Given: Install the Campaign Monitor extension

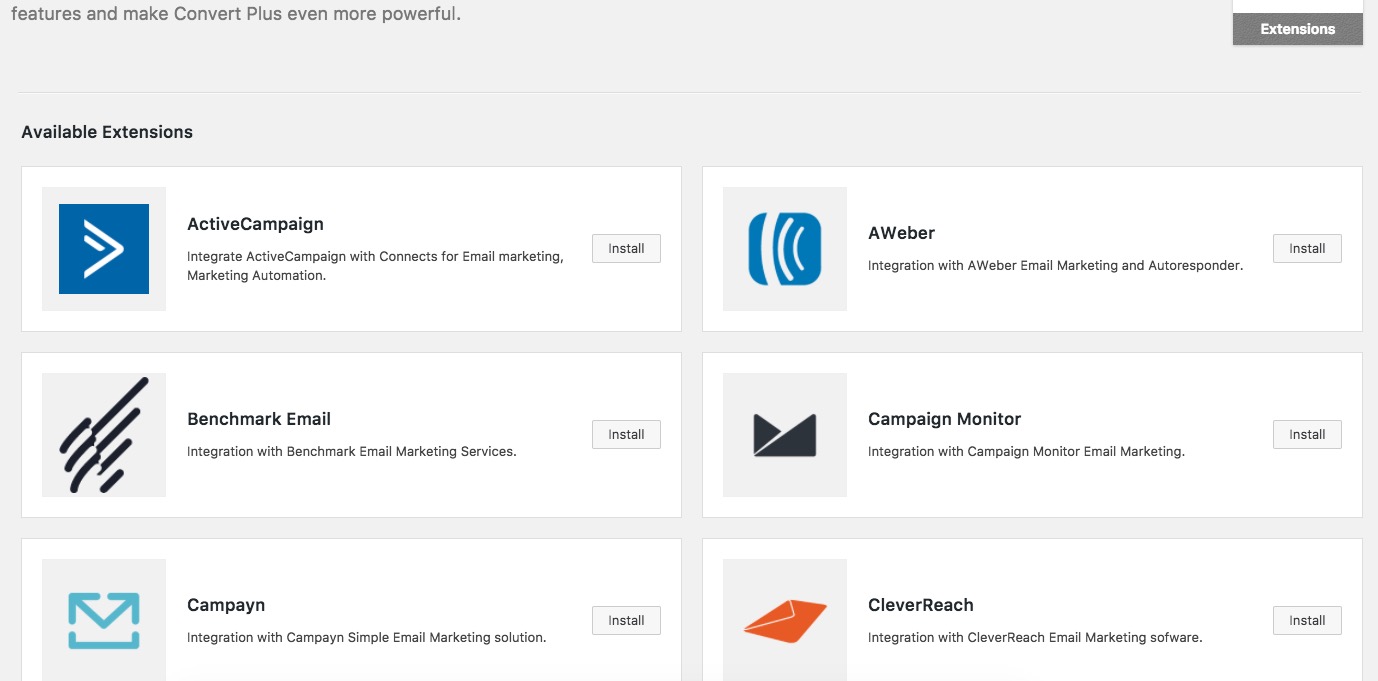Looking at the screenshot, I should (1307, 434).
